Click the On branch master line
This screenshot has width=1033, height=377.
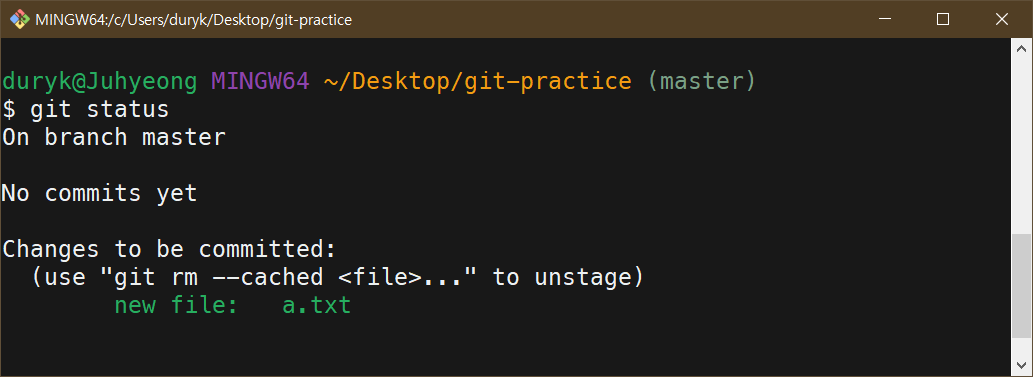tap(113, 137)
